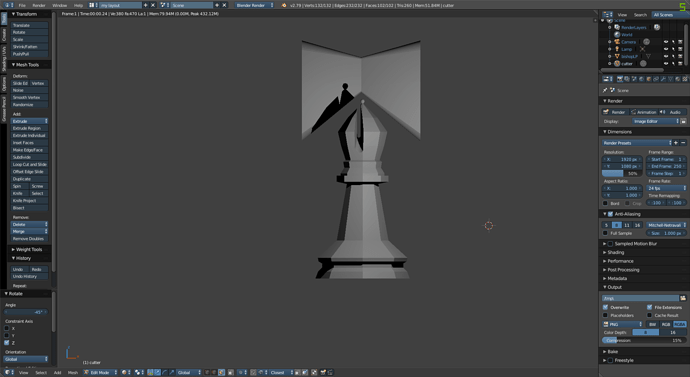Viewport: 690px width, 377px height.
Task: Click the add screen layout plus icon
Action: click(146, 5)
